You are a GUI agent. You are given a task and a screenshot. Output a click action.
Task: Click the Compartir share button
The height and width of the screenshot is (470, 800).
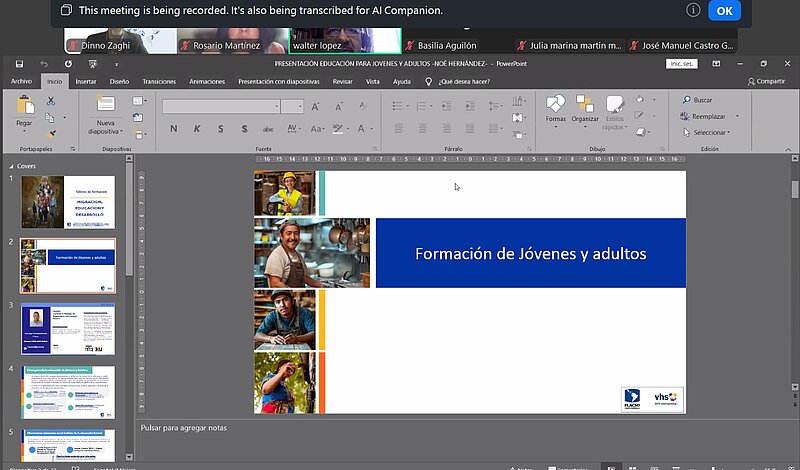(x=766, y=81)
